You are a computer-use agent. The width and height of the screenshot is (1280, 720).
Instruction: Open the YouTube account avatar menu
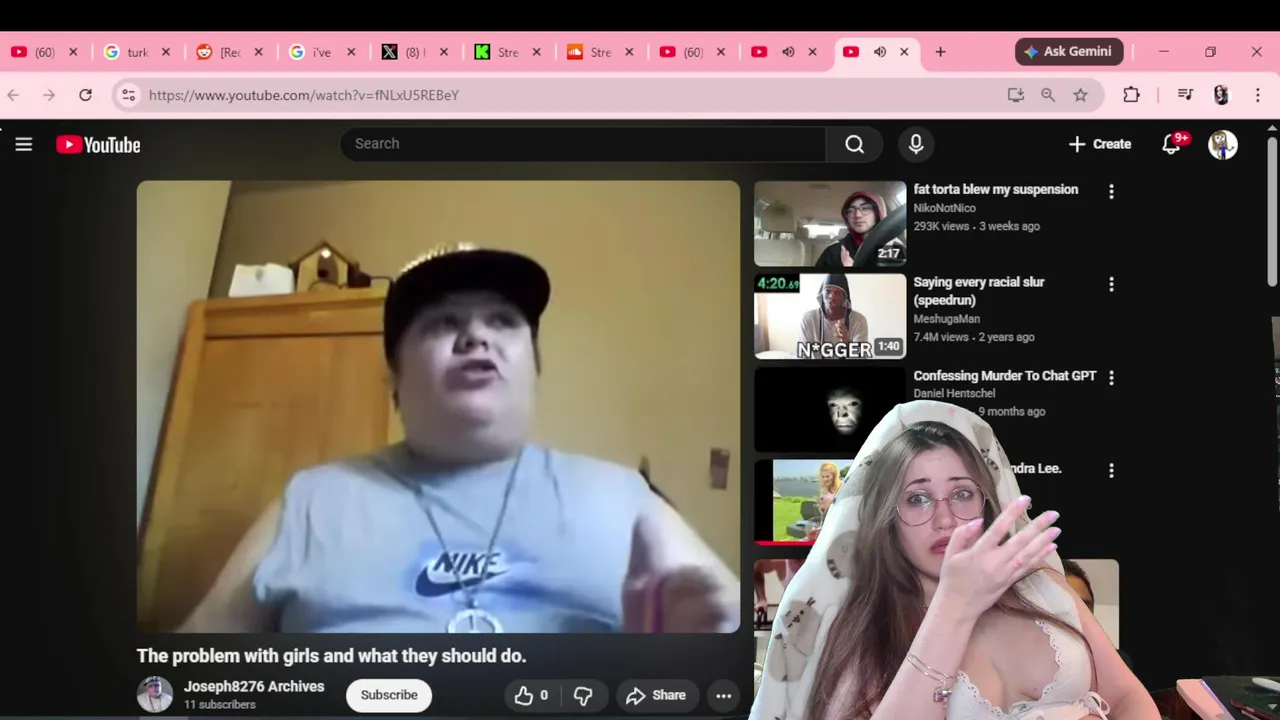(1222, 145)
